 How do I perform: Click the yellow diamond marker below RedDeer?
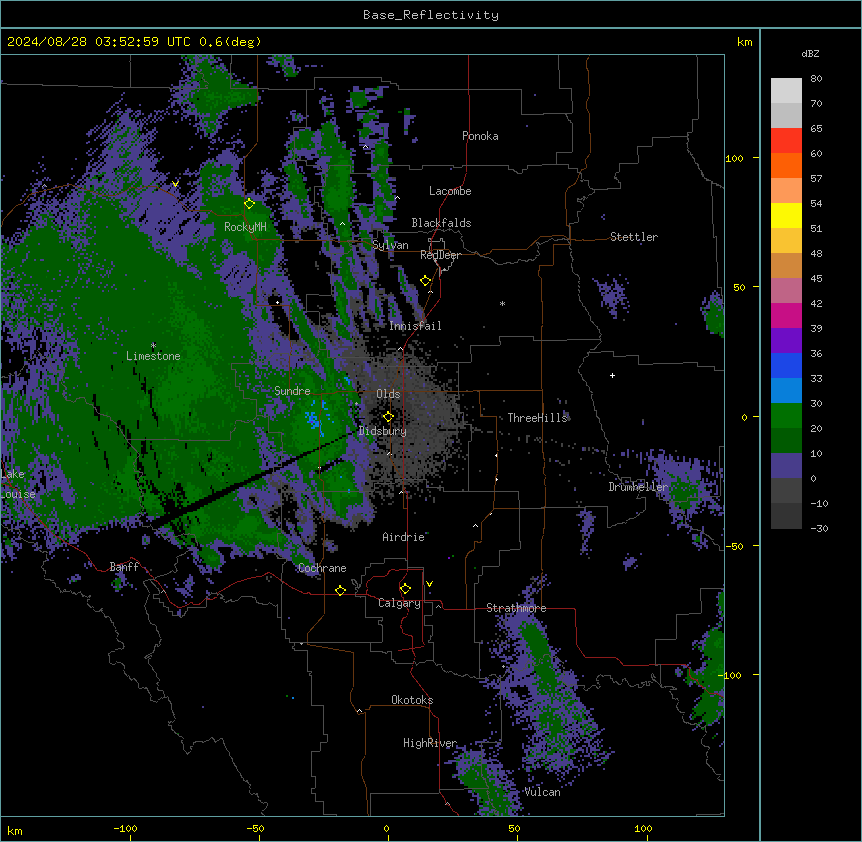(426, 281)
